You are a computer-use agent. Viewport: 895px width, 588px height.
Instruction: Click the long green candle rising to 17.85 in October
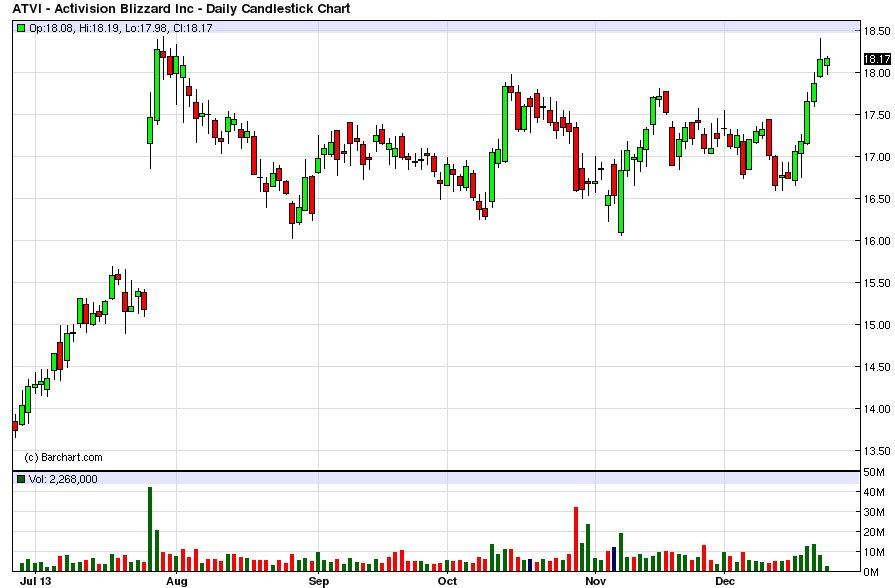point(505,123)
